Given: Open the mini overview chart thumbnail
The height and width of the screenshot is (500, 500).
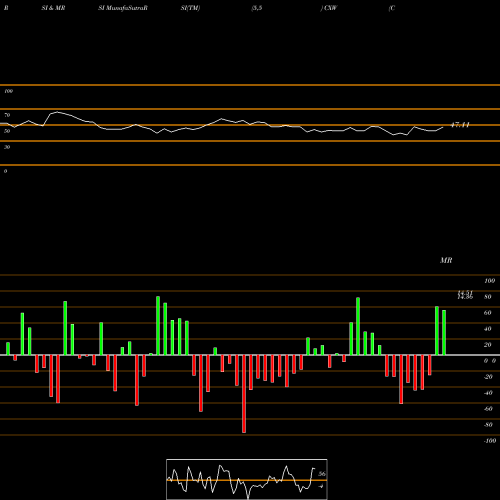Looking at the screenshot, I should click(x=247, y=479).
